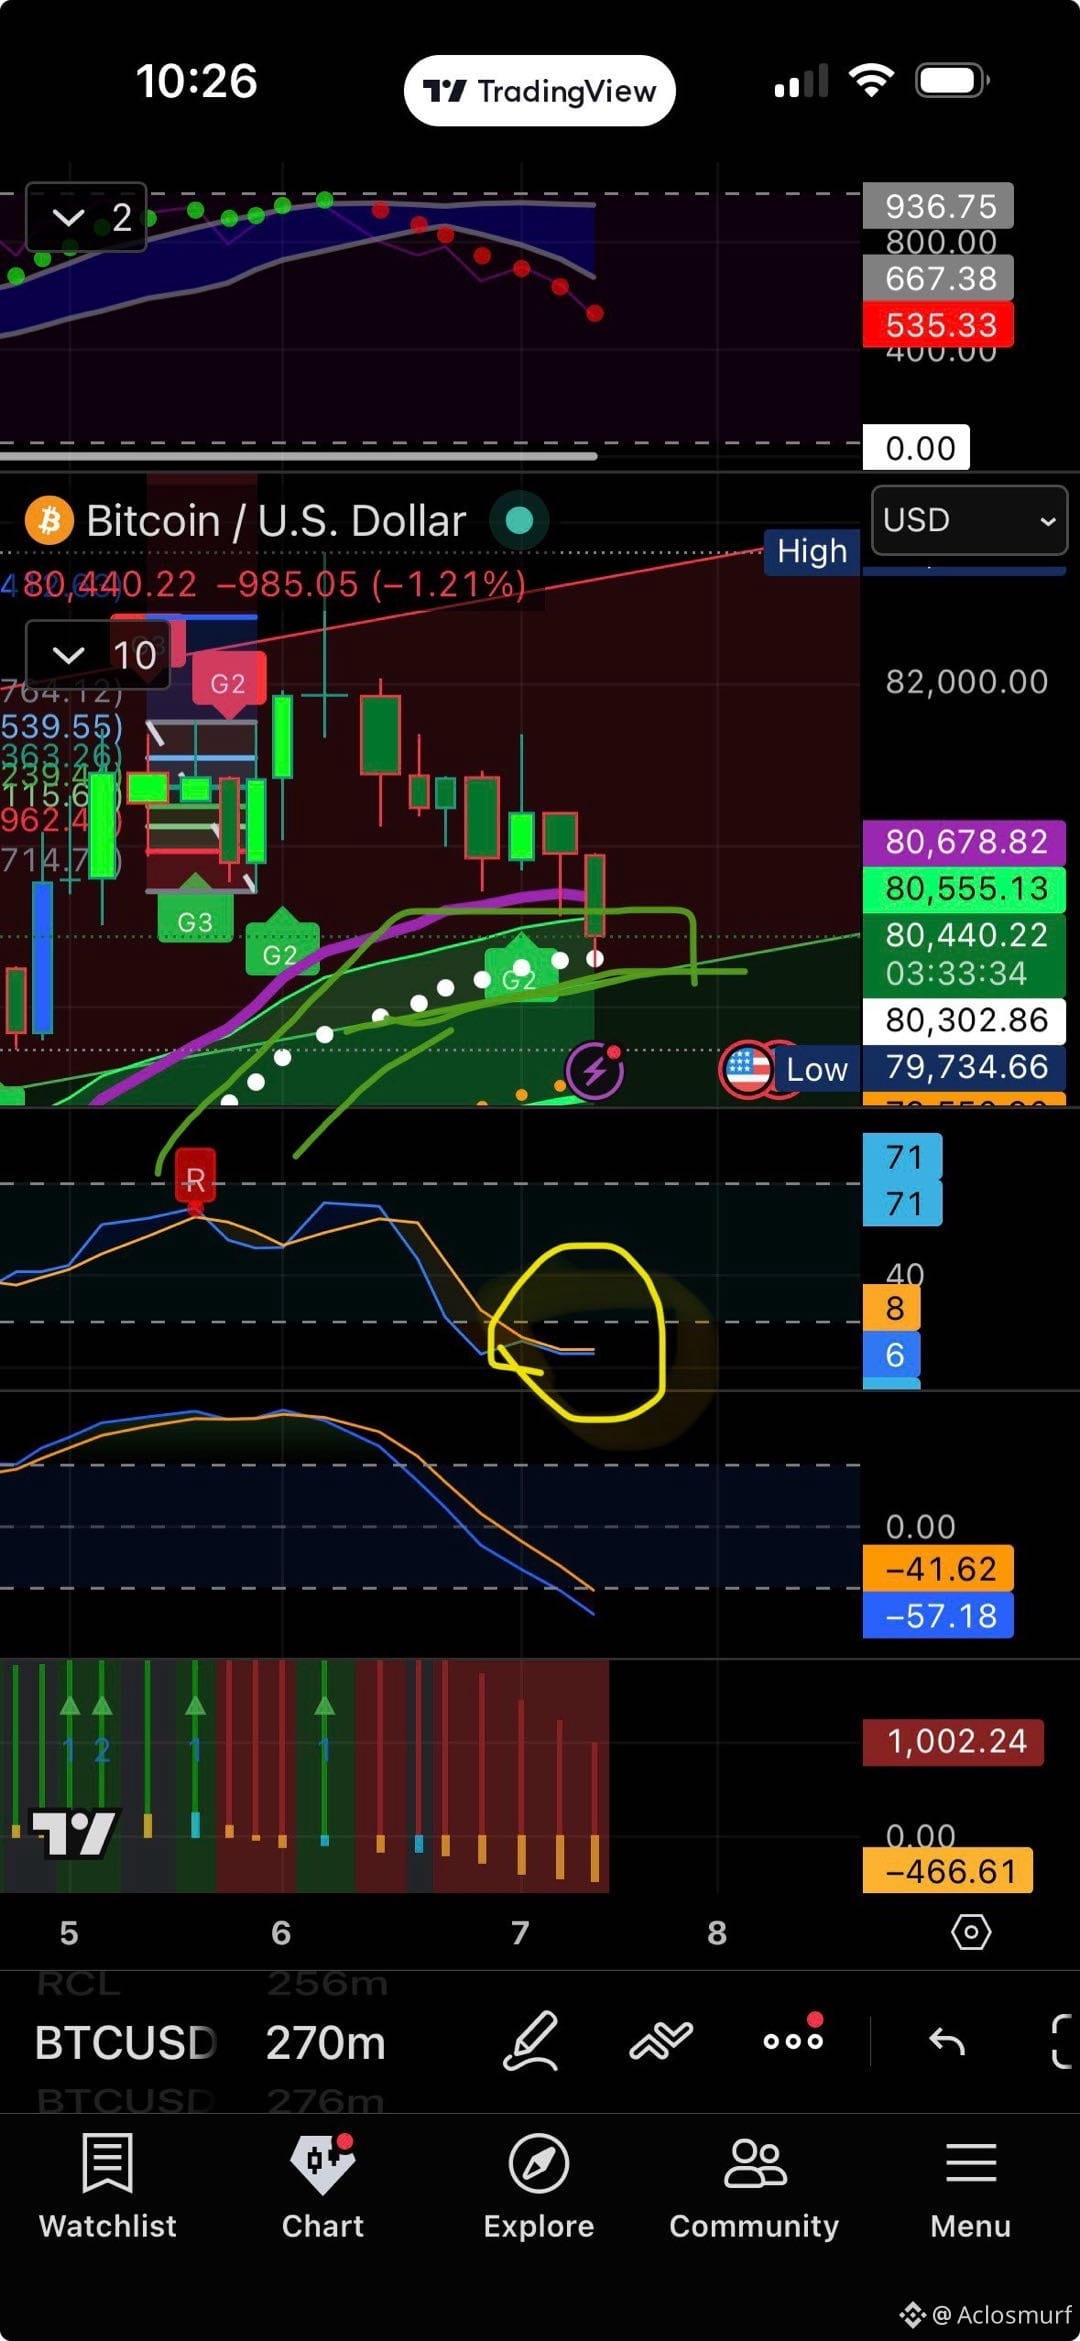Image resolution: width=1080 pixels, height=2341 pixels.
Task: Open the Watchlist tab
Action: pyautogui.click(x=107, y=2185)
